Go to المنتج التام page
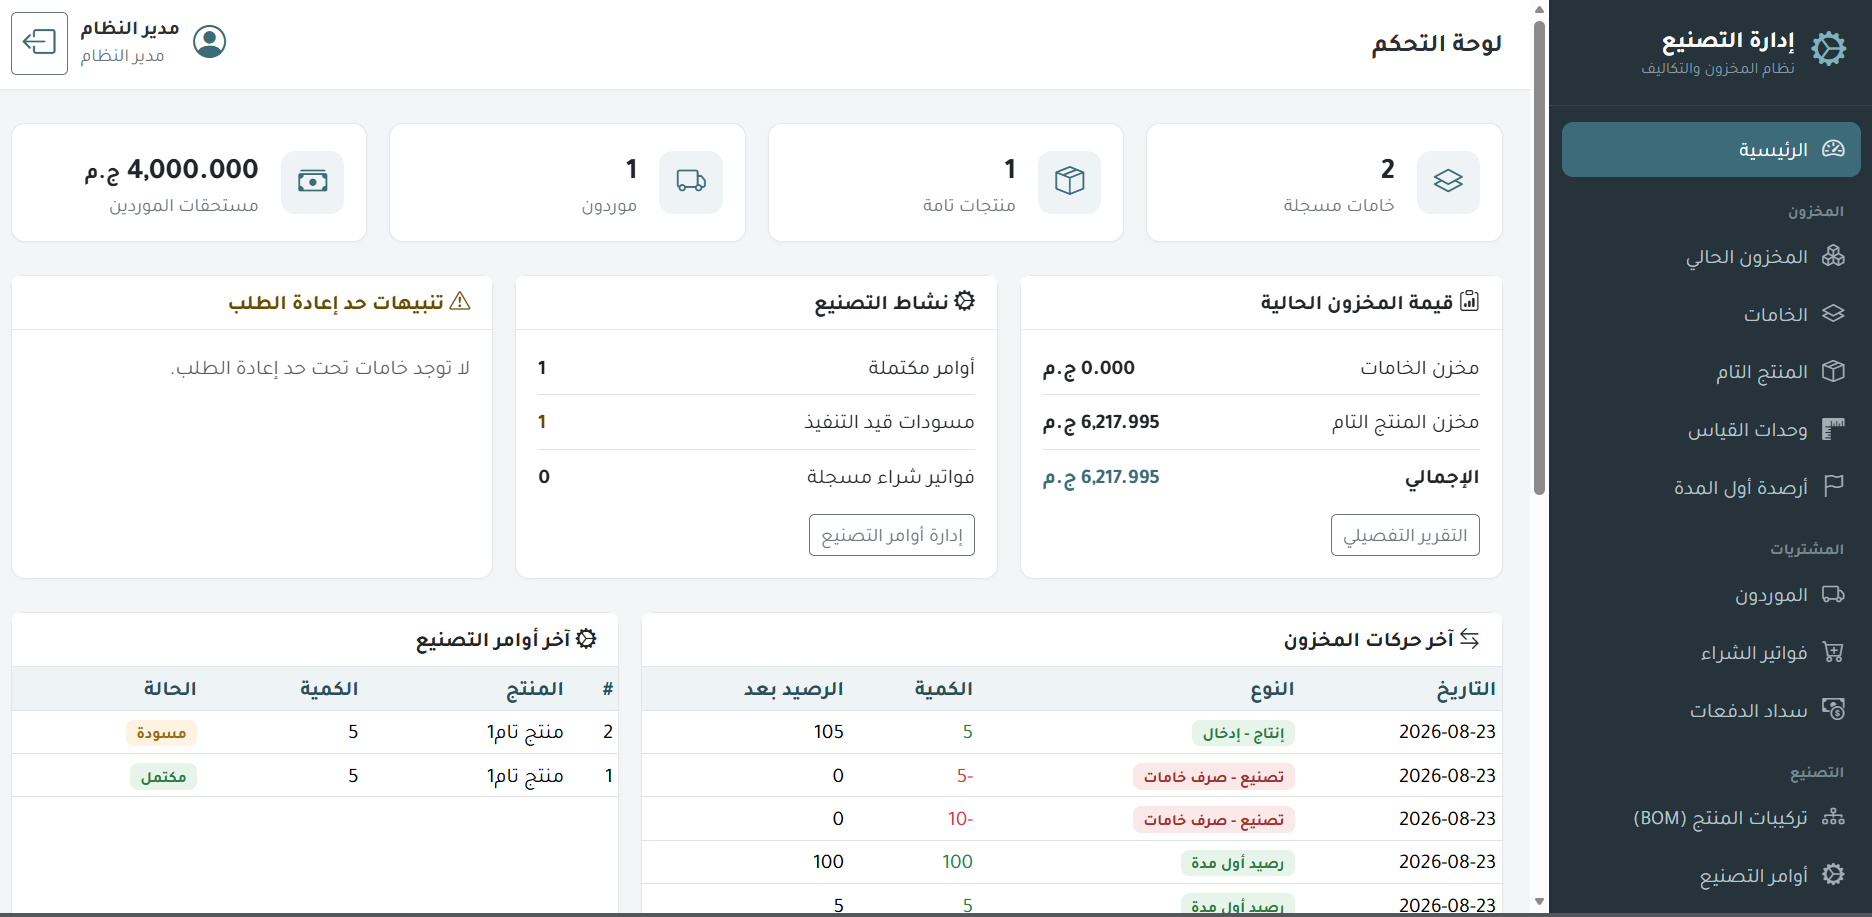Screen dimensions: 1872x917 coord(1711,371)
